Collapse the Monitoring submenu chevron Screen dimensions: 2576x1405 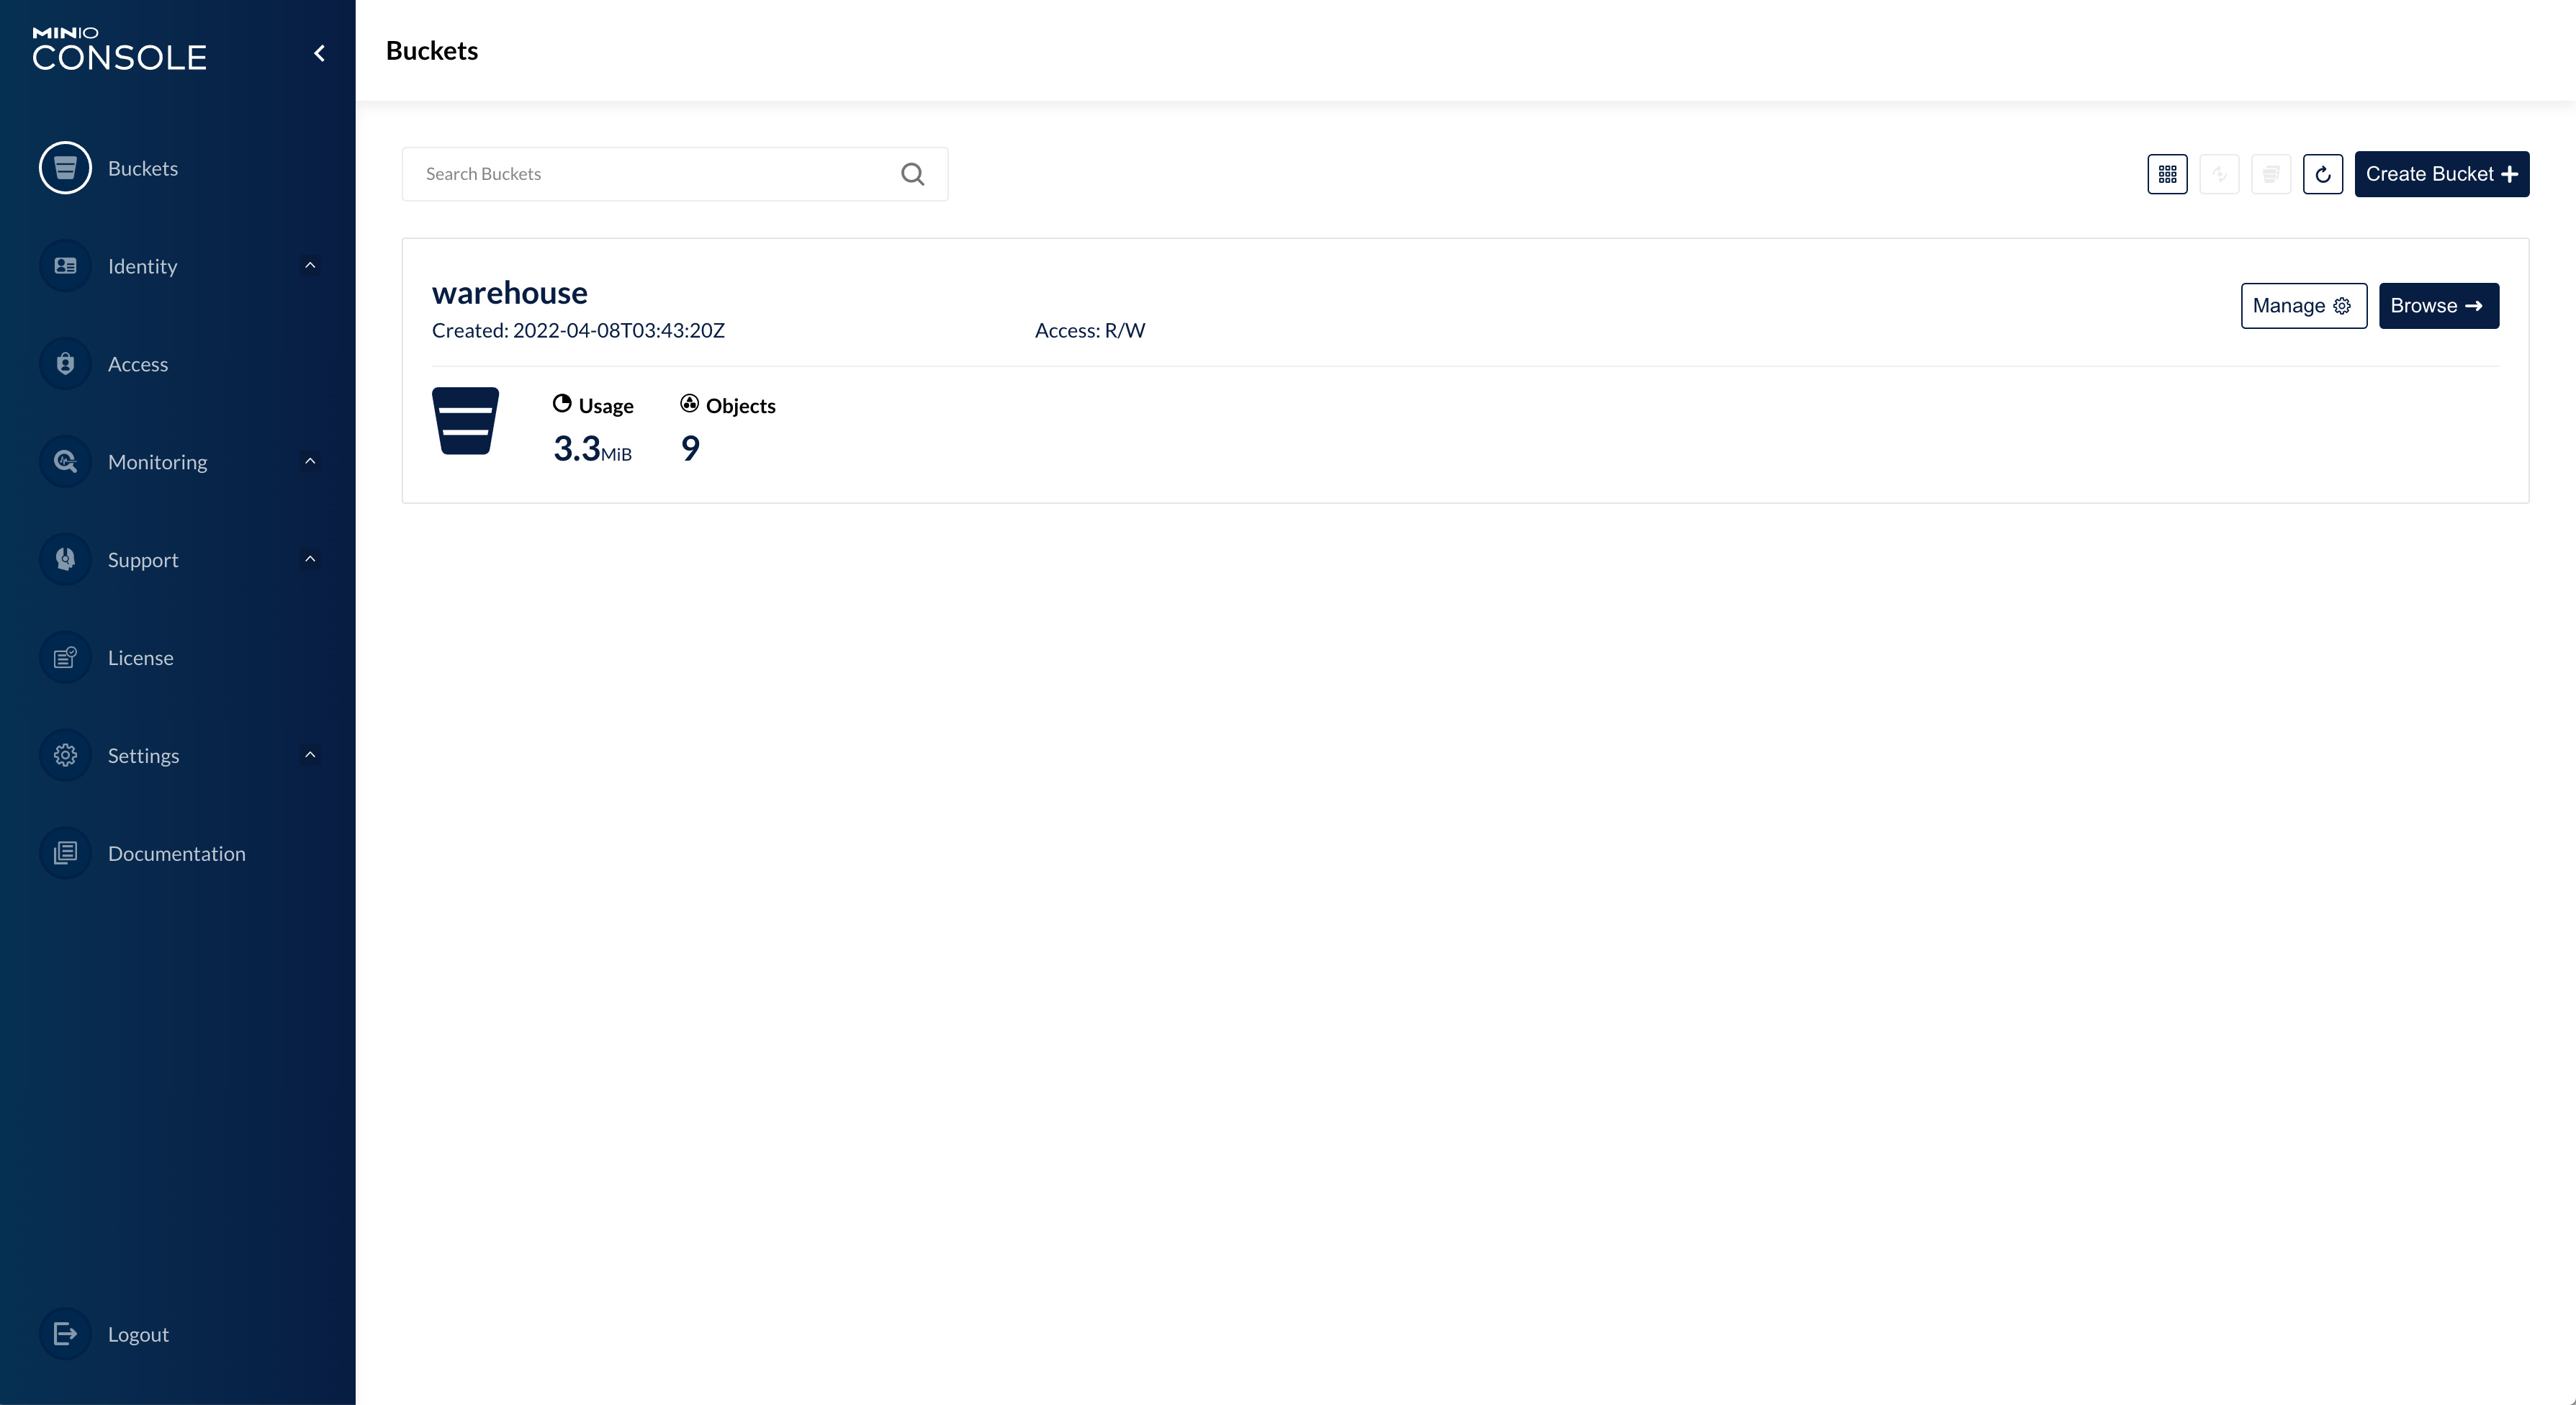click(309, 461)
